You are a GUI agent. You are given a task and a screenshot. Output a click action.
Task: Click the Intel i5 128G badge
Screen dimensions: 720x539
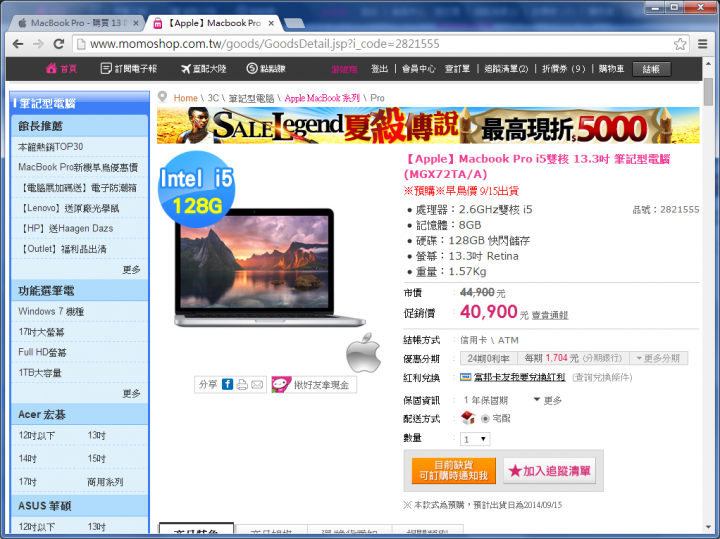(197, 189)
